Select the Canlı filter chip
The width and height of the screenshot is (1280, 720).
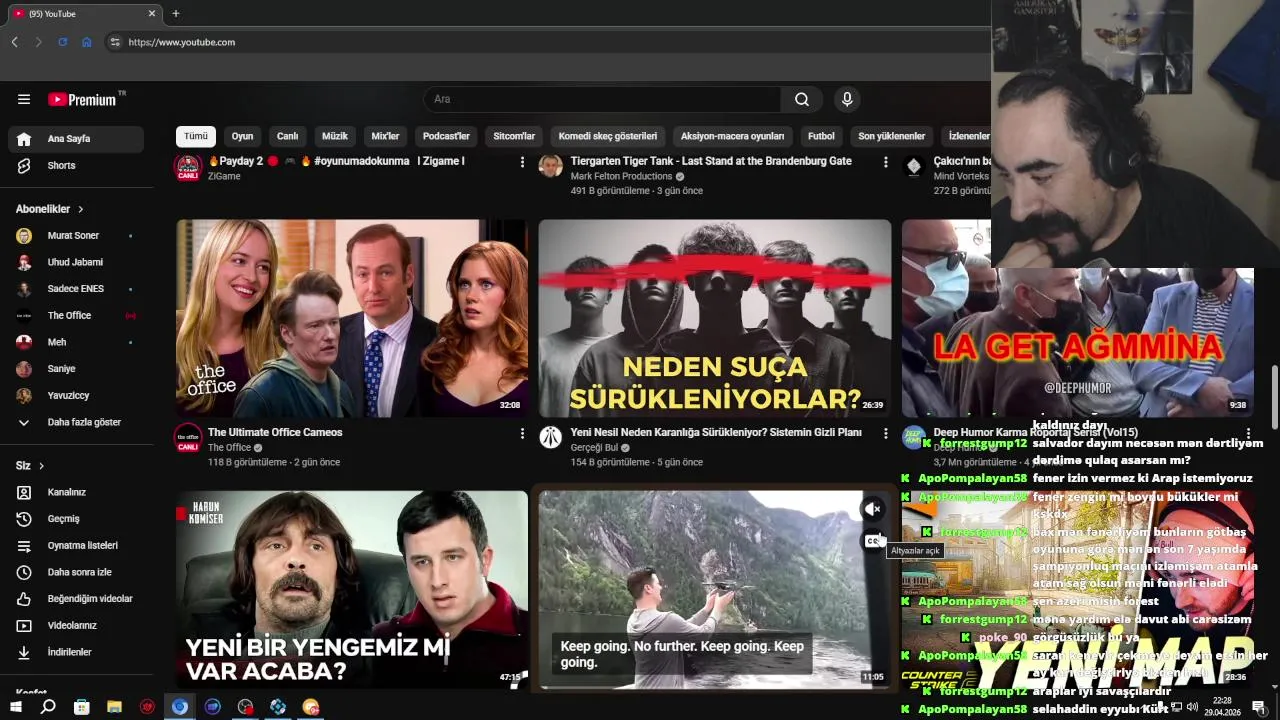[288, 136]
